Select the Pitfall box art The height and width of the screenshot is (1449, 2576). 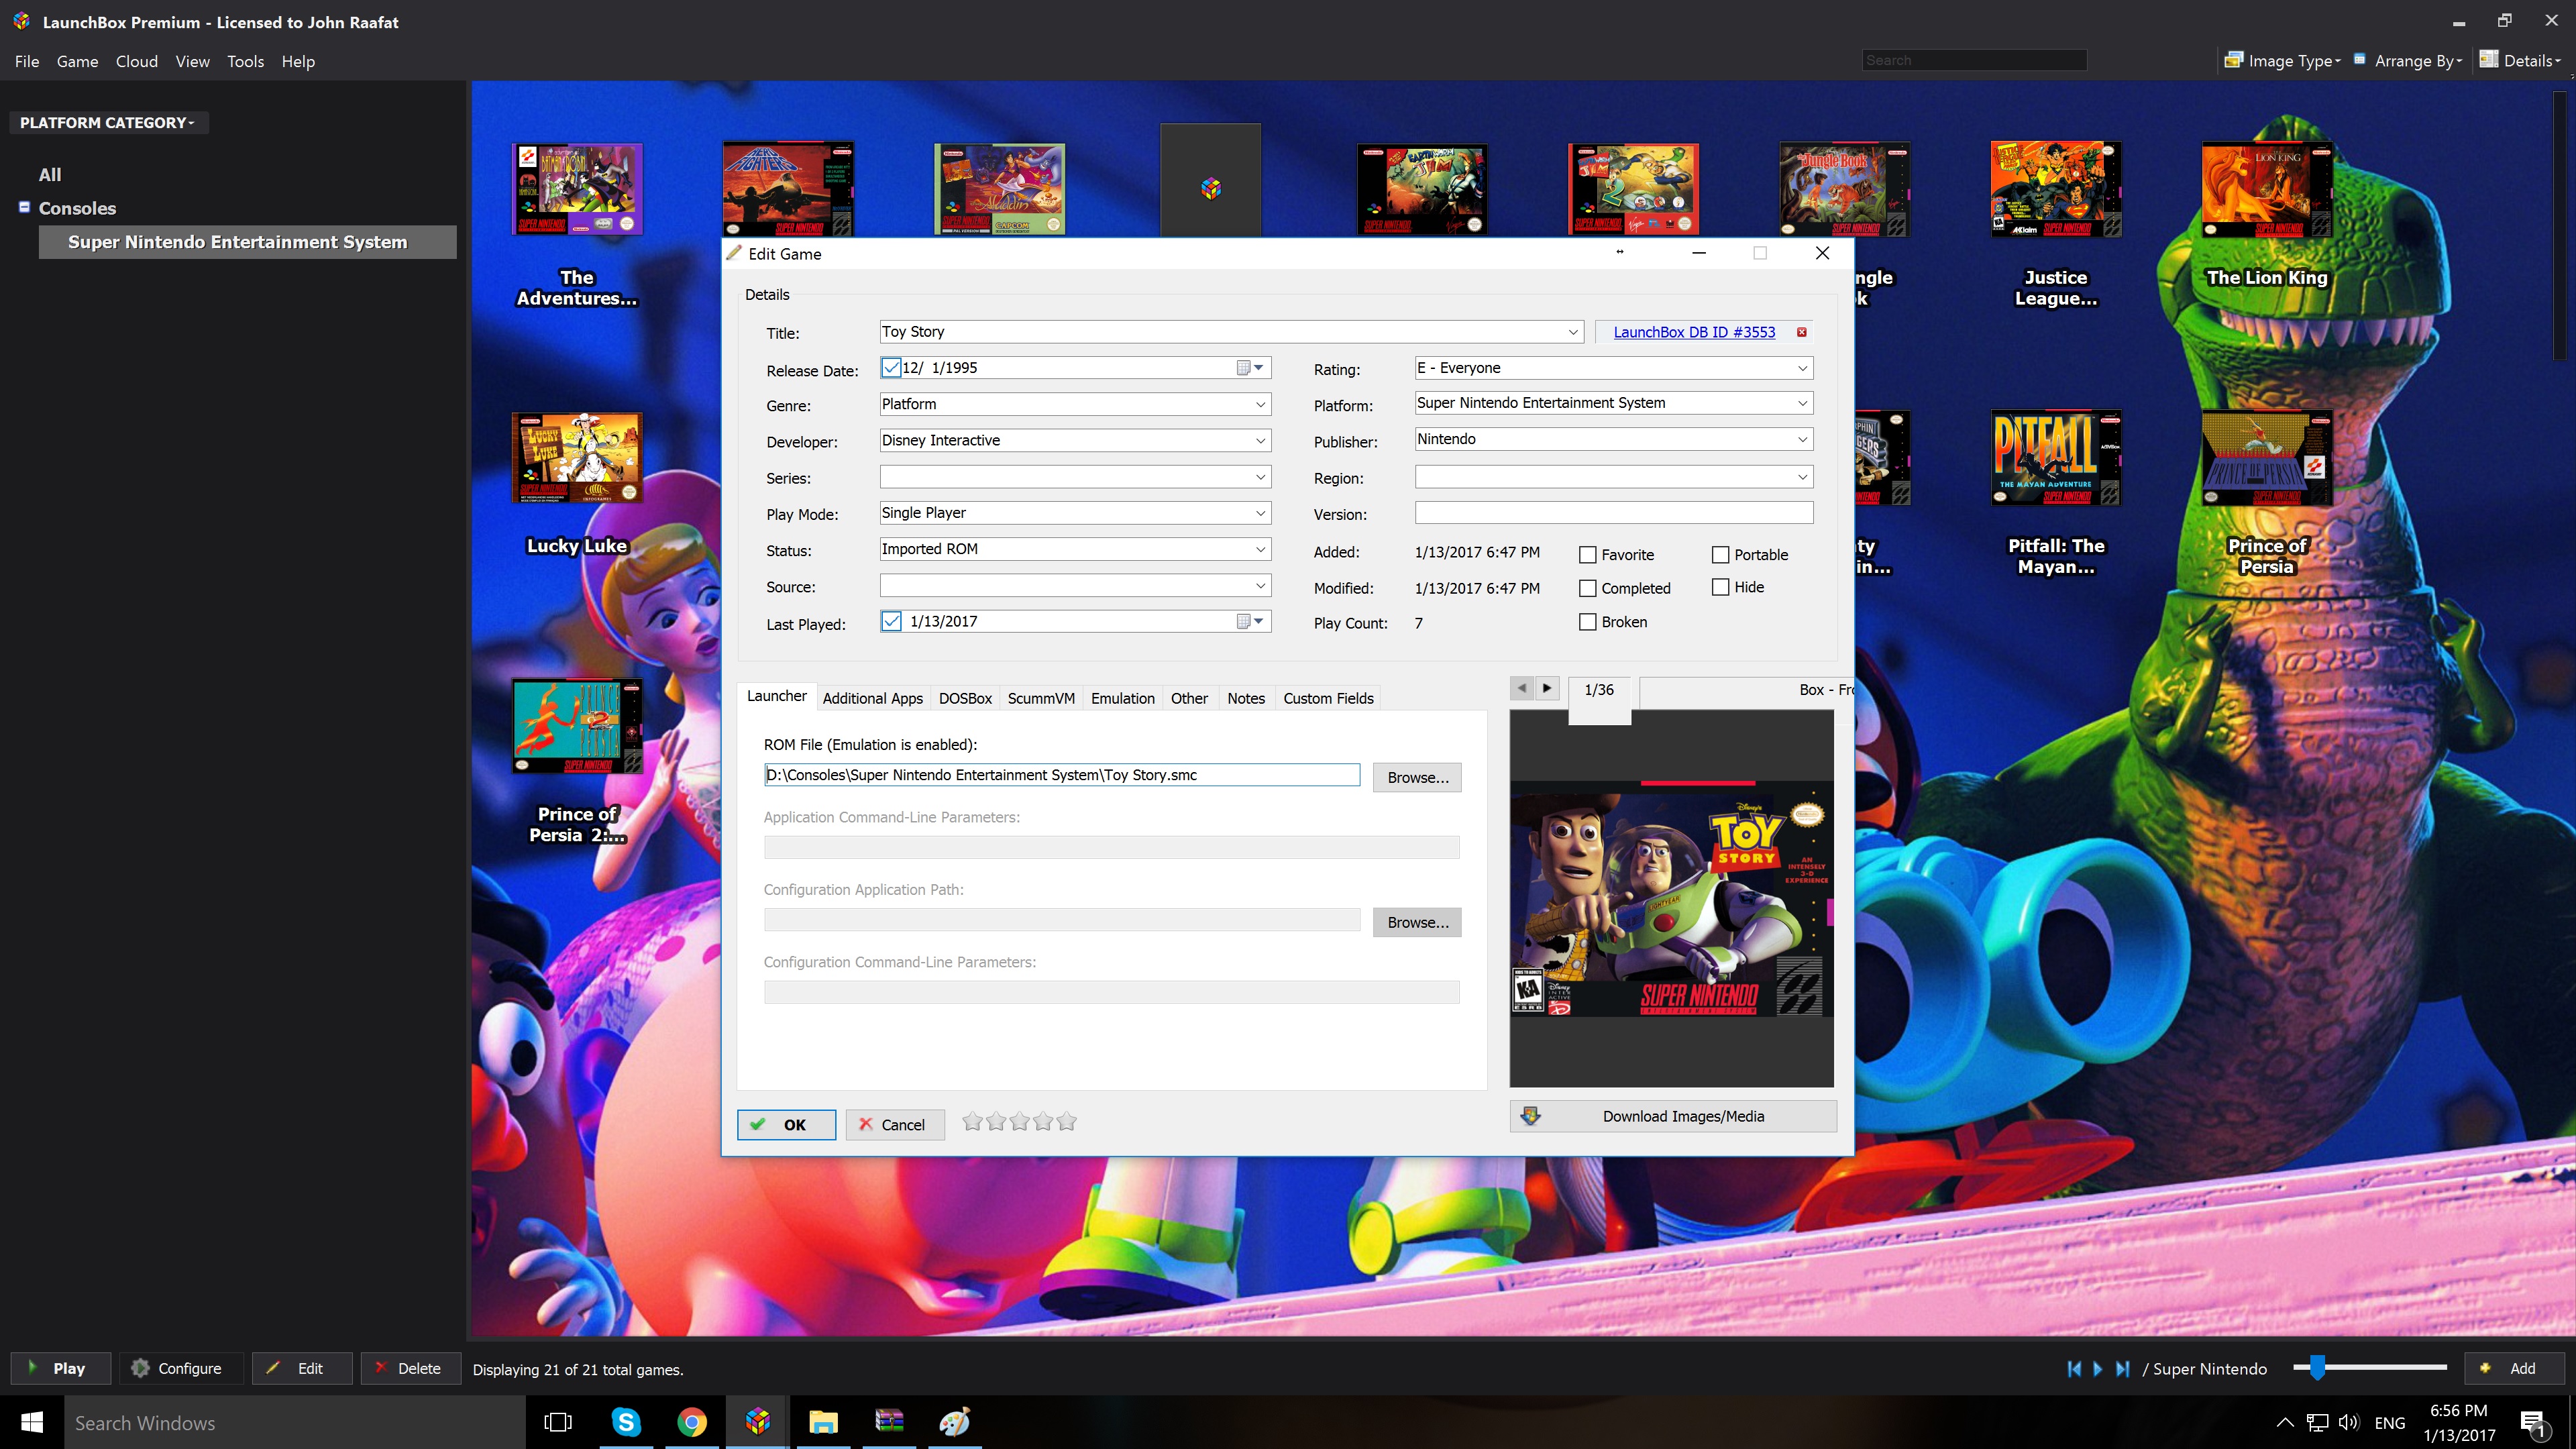coord(2056,458)
